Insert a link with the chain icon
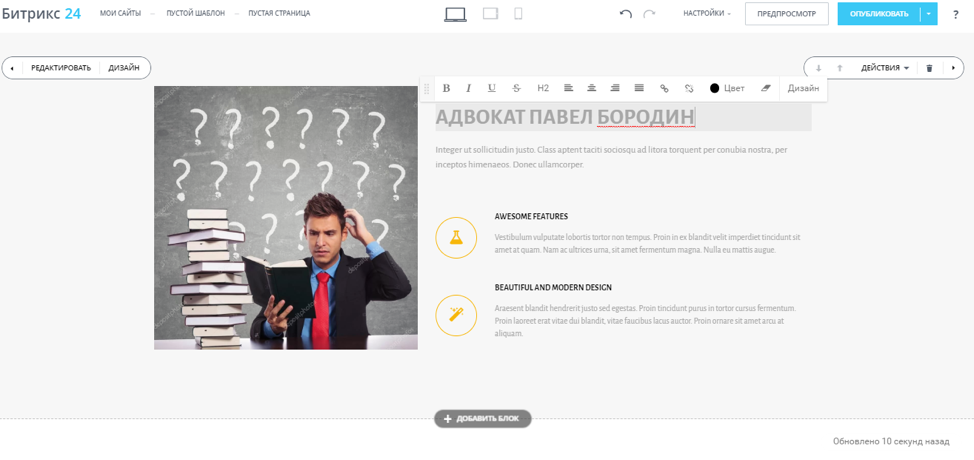 click(664, 88)
